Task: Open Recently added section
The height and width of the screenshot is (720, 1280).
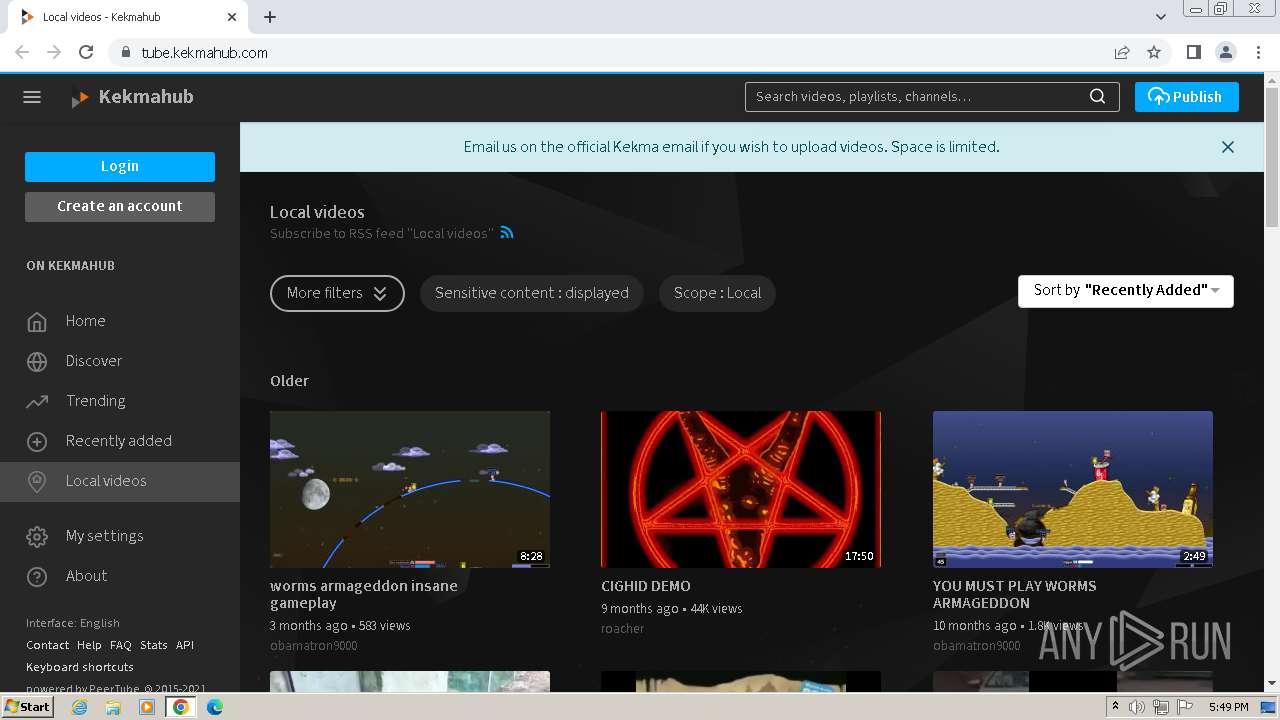Action: click(120, 441)
